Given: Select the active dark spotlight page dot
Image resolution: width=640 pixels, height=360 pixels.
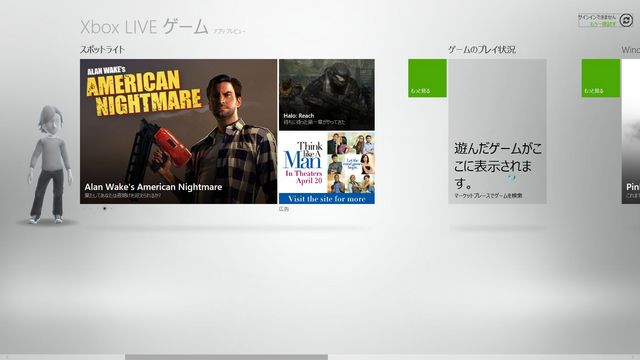Looking at the screenshot, I should point(104,209).
